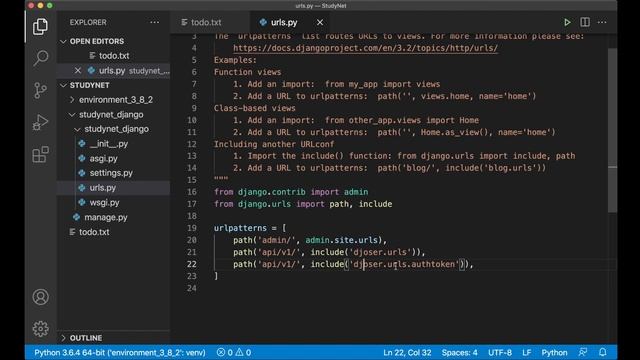640x360 pixels.
Task: Open the Explorer view icon
Action: click(x=40, y=27)
